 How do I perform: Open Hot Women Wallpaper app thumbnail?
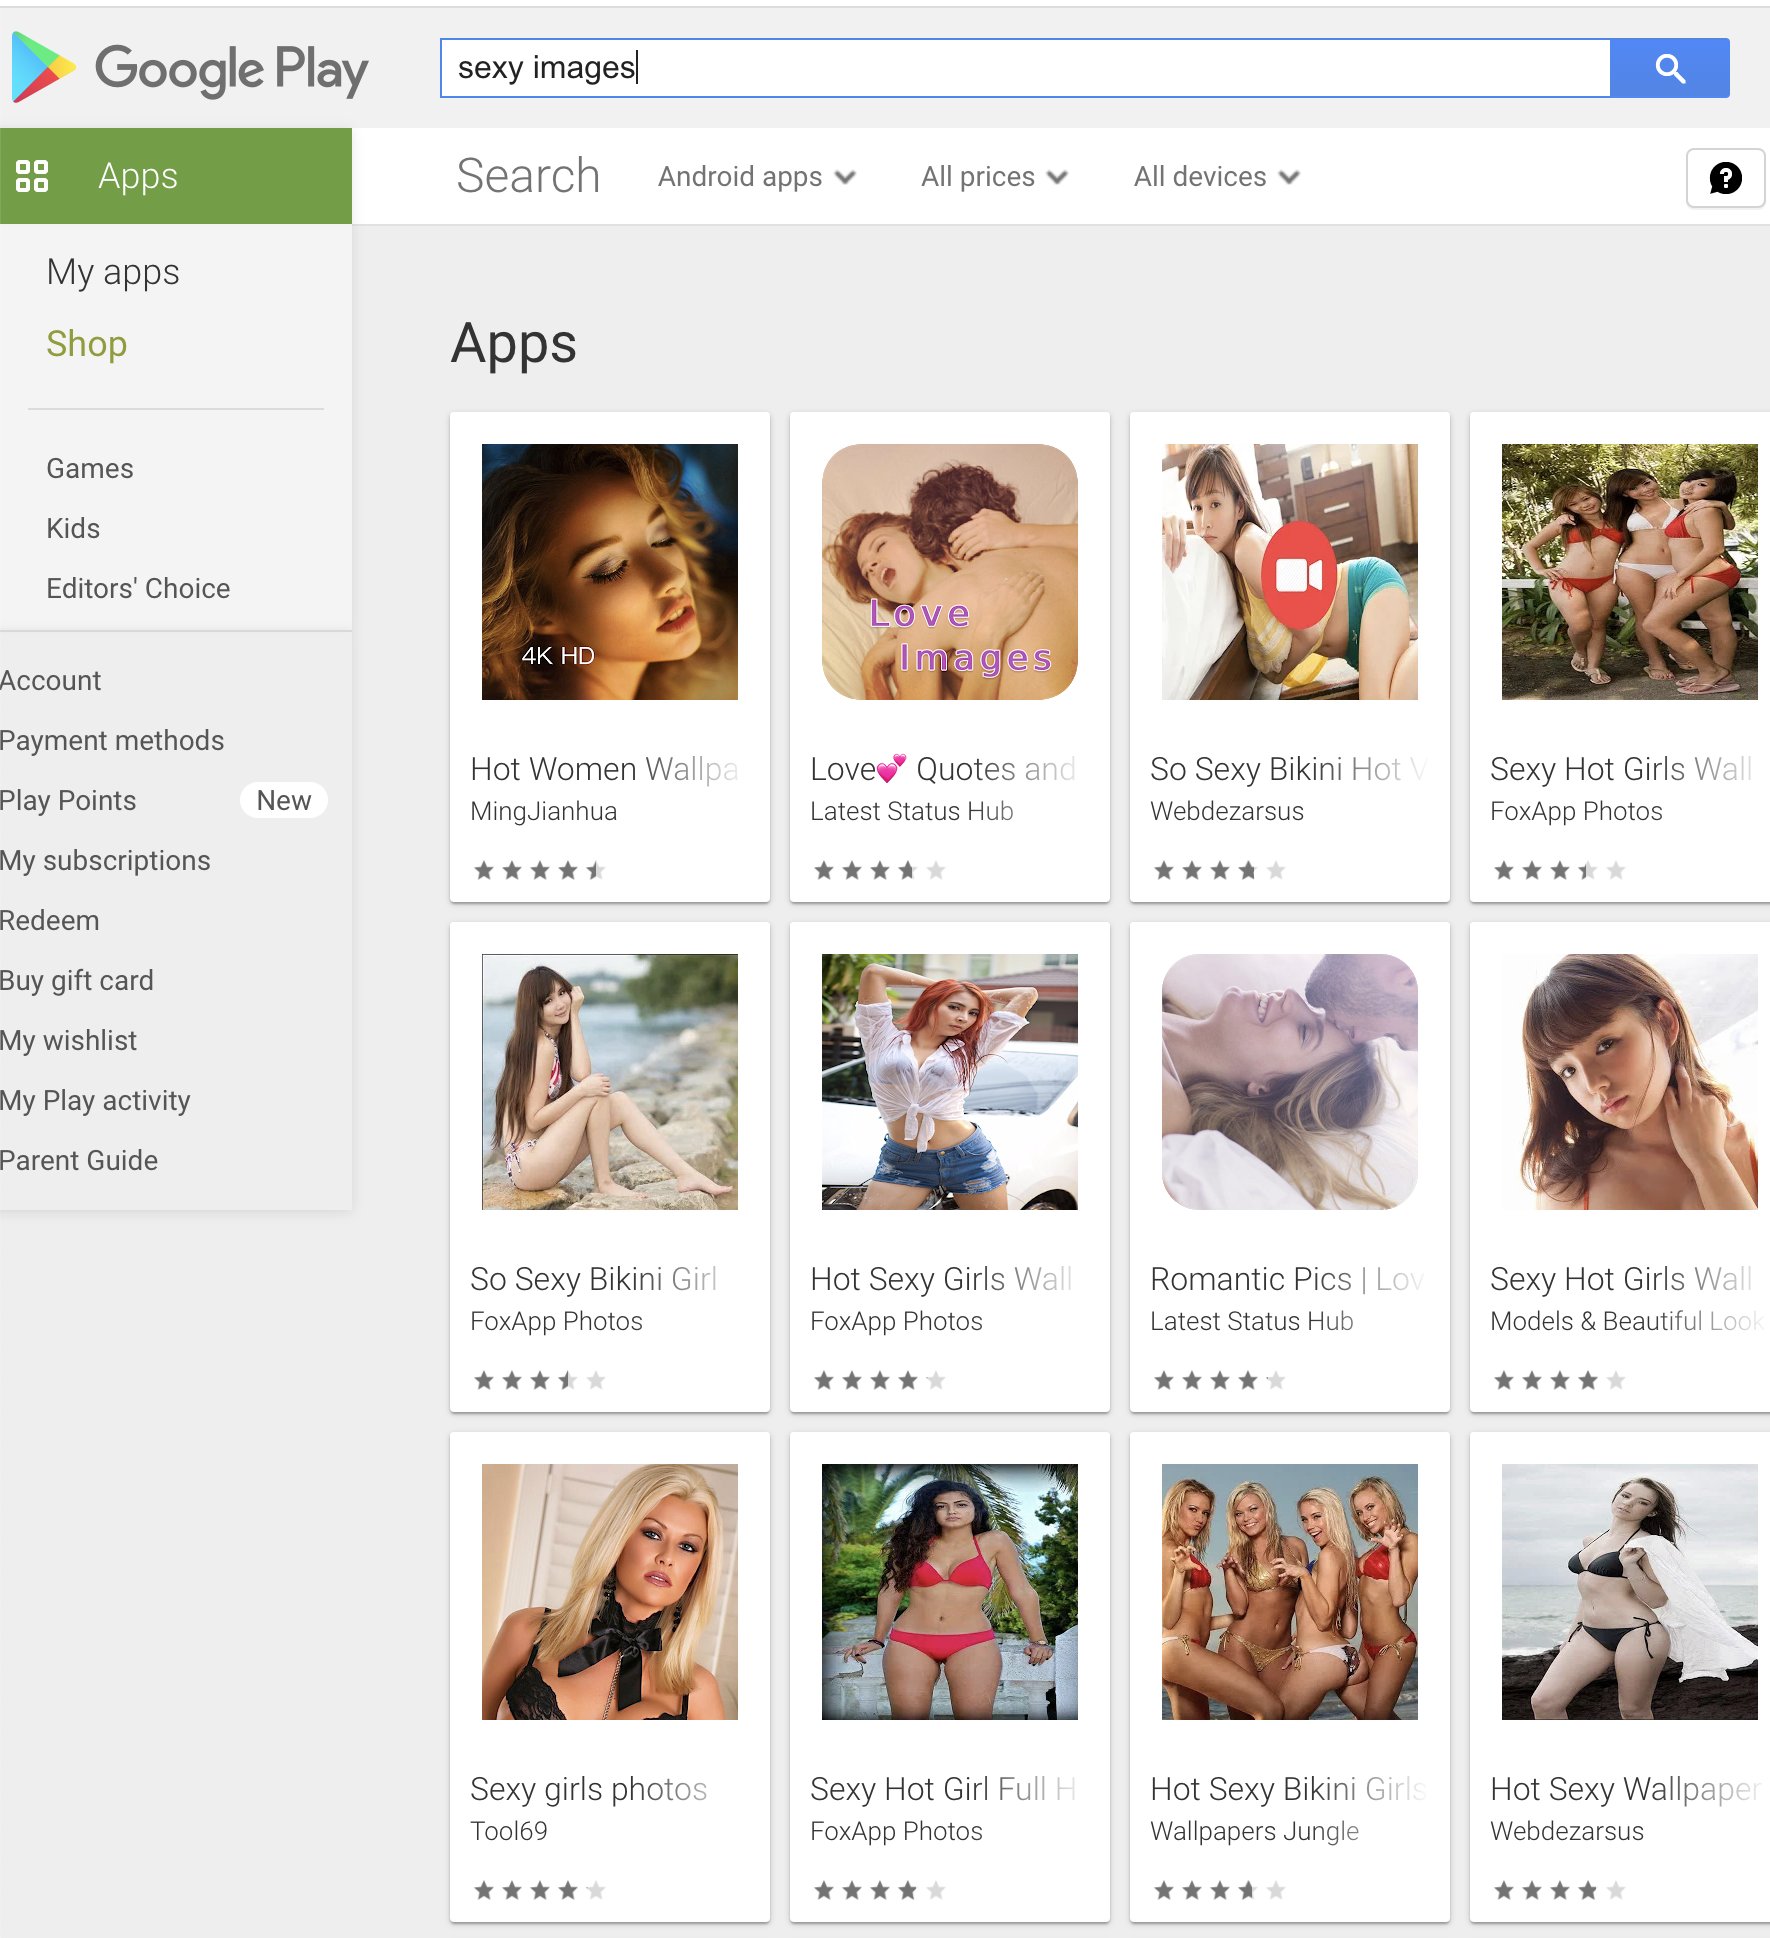(x=610, y=572)
